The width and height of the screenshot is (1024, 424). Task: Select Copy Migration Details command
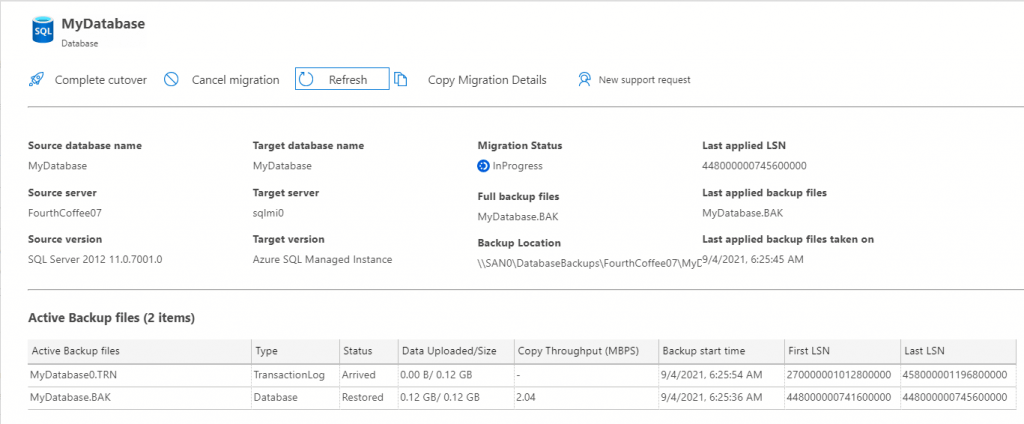pos(487,80)
